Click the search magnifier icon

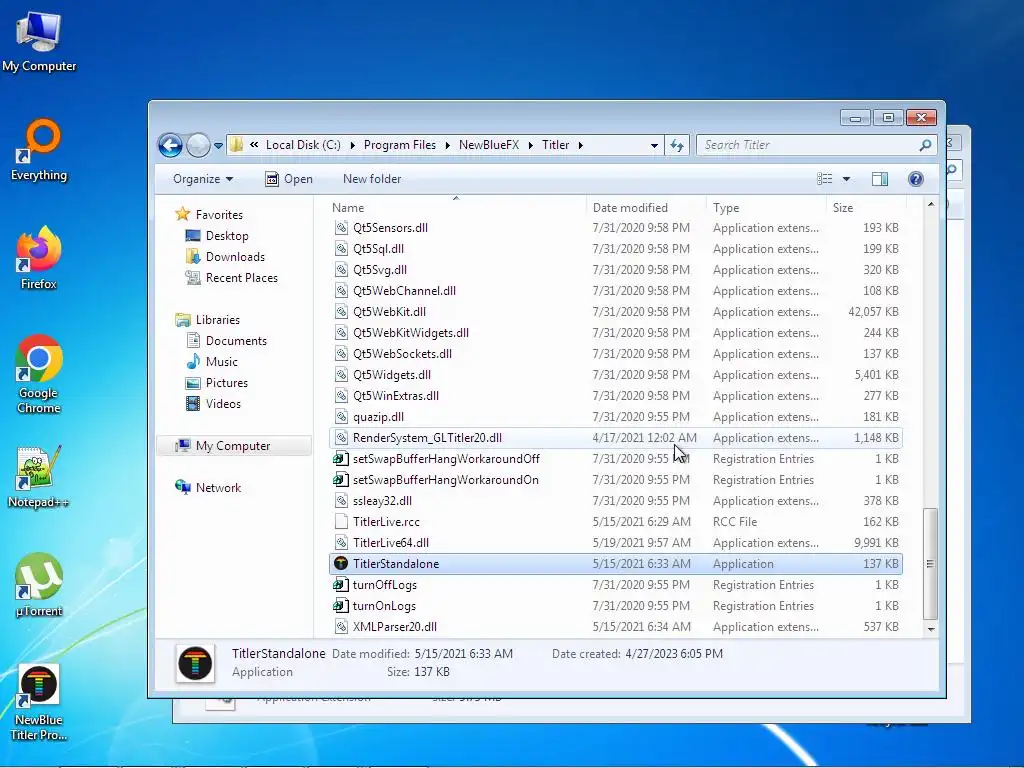coord(925,145)
